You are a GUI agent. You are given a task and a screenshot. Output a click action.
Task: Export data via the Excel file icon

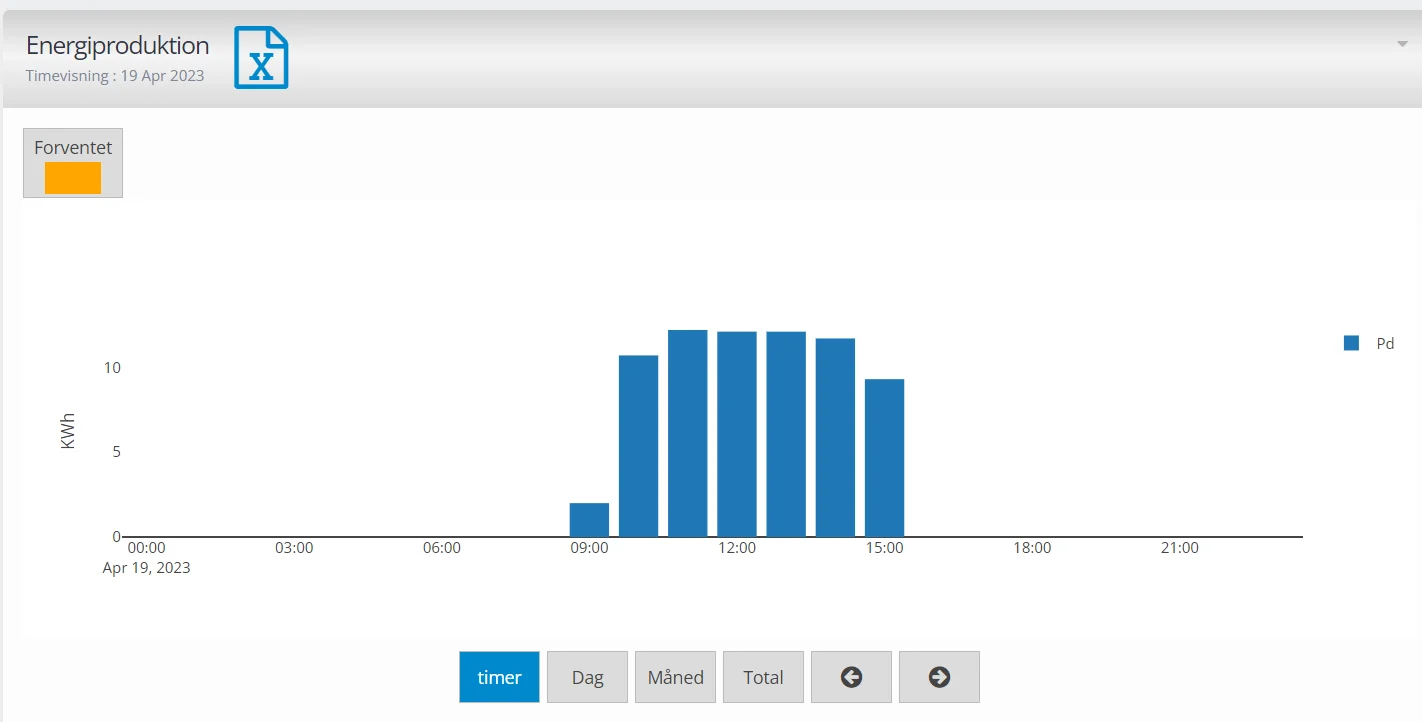[261, 58]
